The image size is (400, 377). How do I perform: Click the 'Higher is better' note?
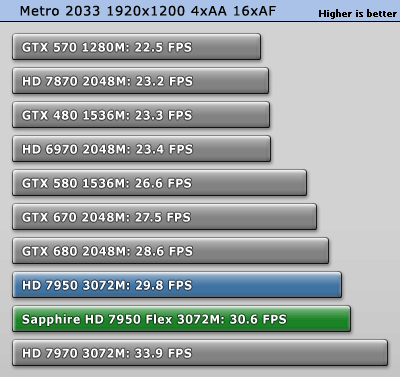click(x=357, y=14)
